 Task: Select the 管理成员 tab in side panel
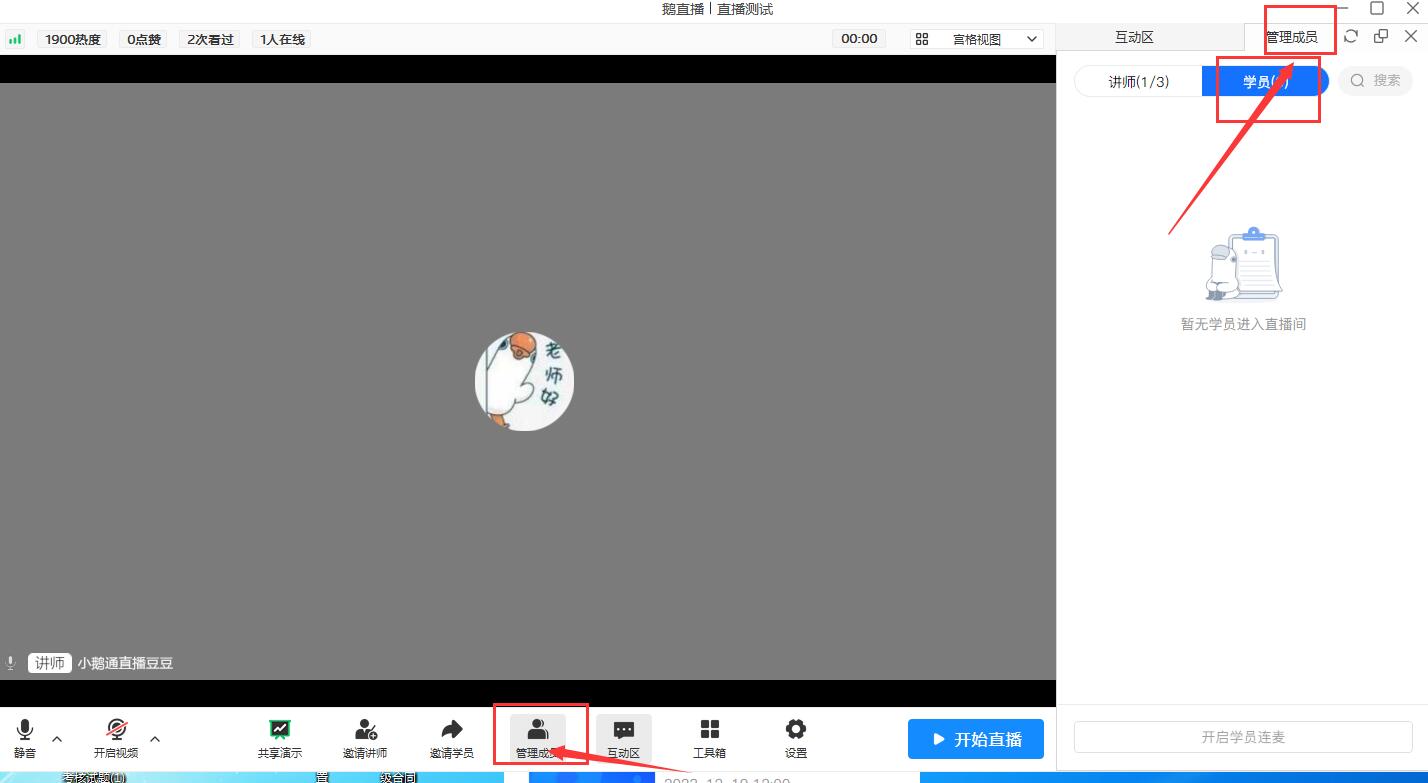(1291, 37)
